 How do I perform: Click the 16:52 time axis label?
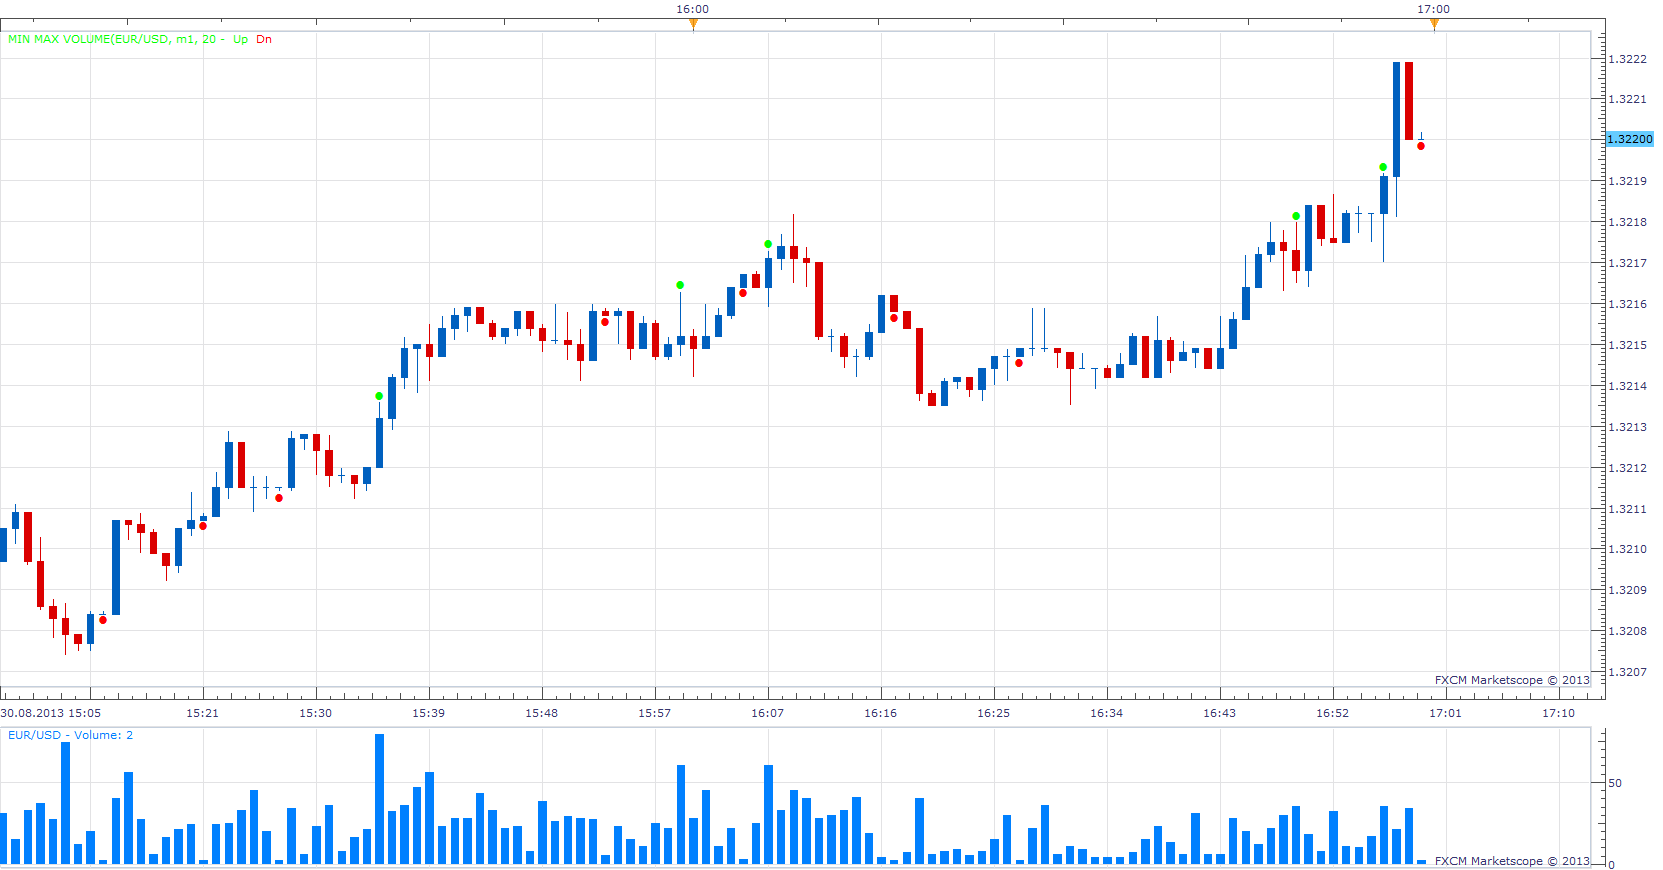tap(1332, 713)
